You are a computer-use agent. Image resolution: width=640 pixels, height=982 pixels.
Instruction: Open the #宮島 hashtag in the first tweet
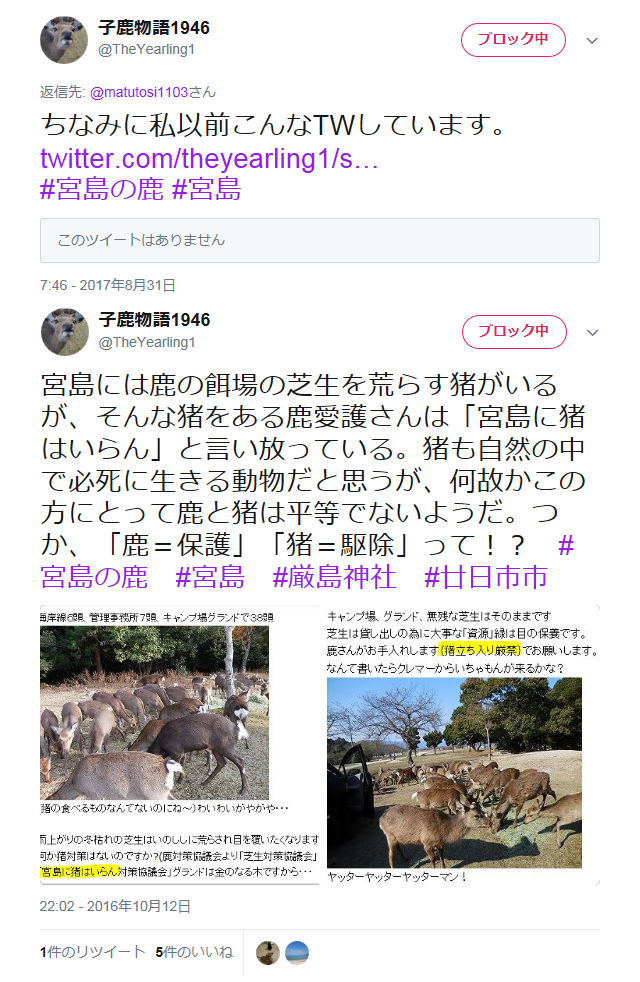(207, 189)
